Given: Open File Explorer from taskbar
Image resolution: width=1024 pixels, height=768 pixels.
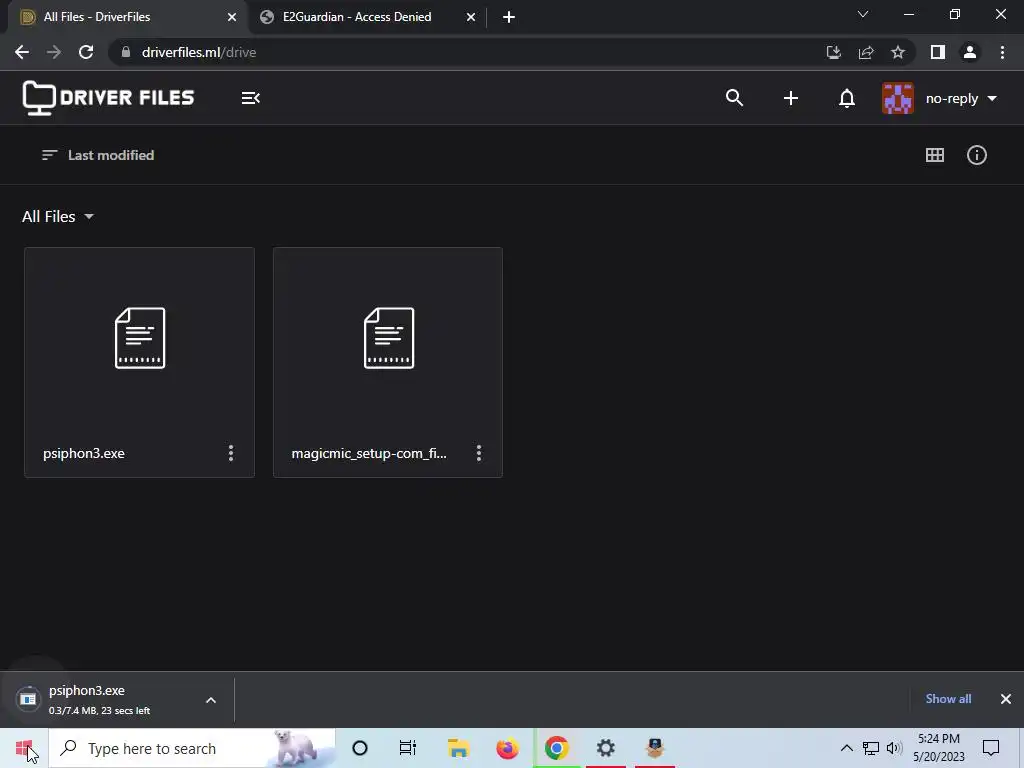Looking at the screenshot, I should click(458, 748).
